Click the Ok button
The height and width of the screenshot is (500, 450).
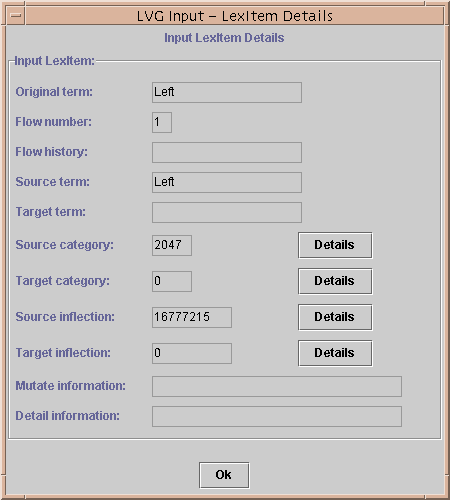point(224,475)
